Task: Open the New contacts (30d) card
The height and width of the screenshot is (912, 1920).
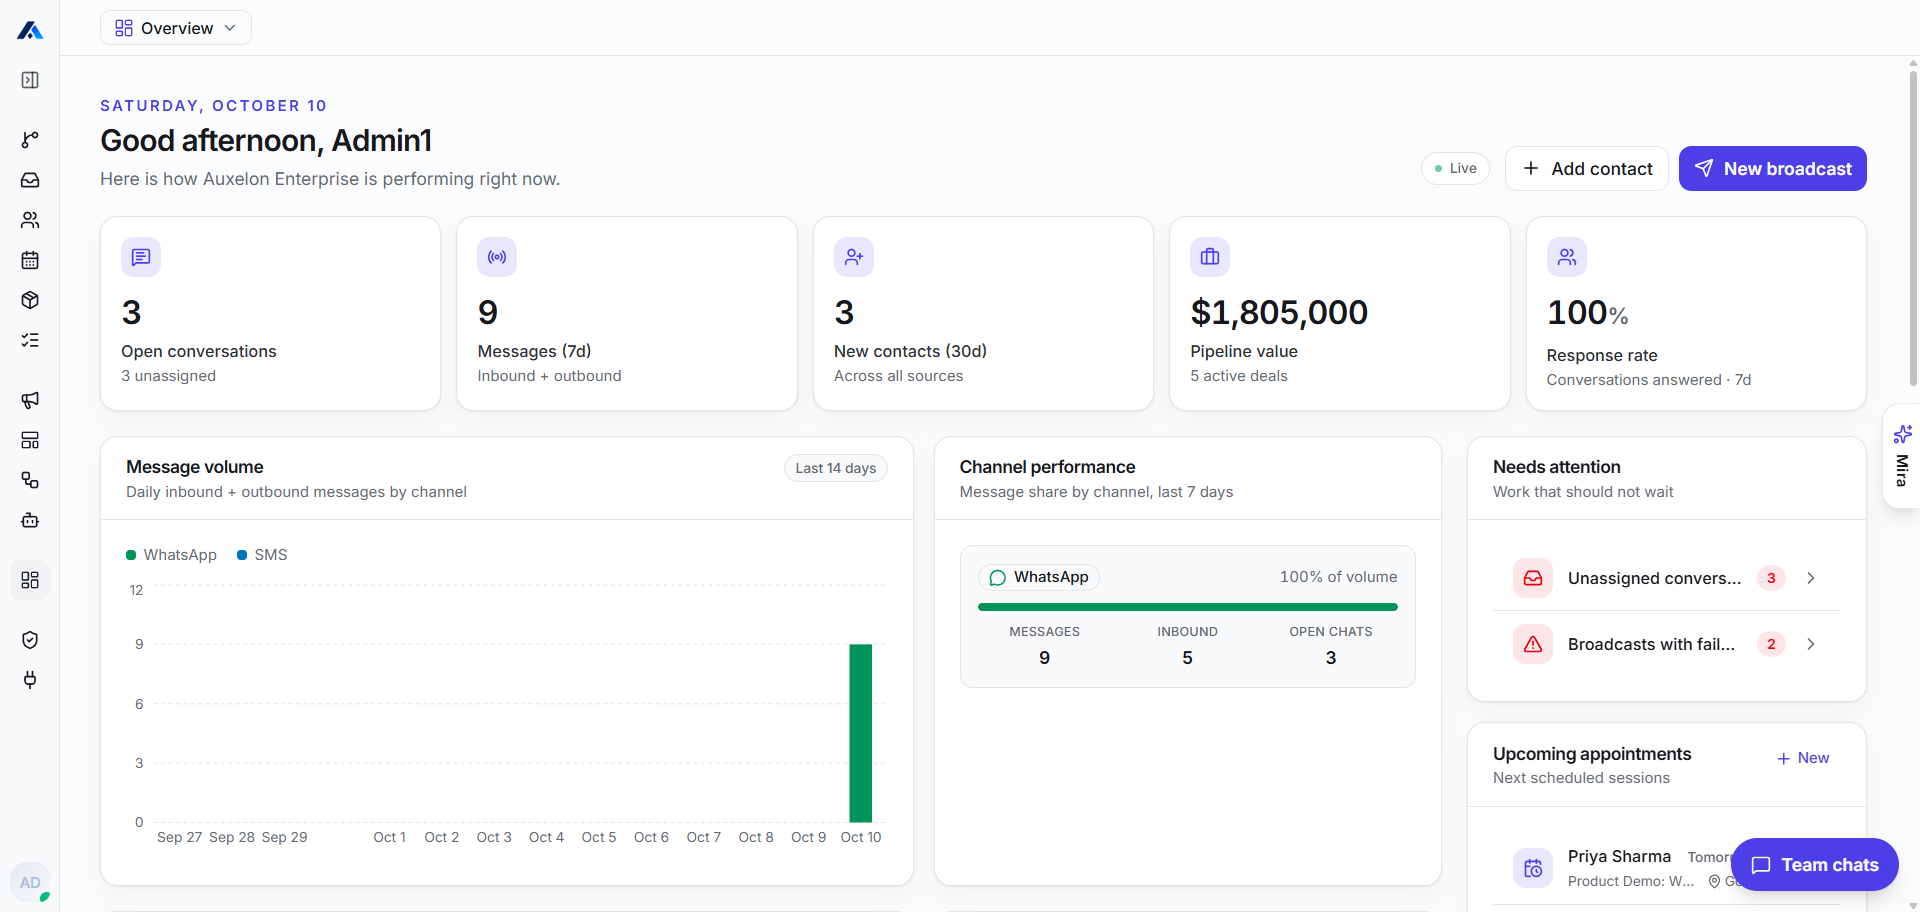Action: 983,314
